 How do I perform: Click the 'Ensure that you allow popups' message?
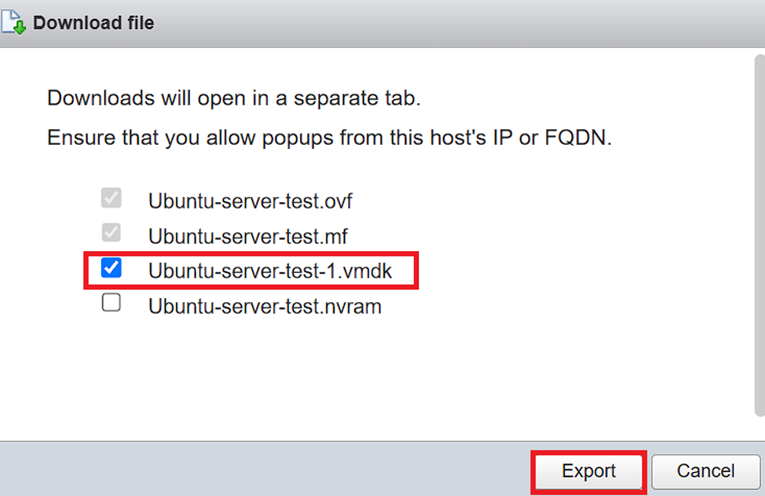328,137
